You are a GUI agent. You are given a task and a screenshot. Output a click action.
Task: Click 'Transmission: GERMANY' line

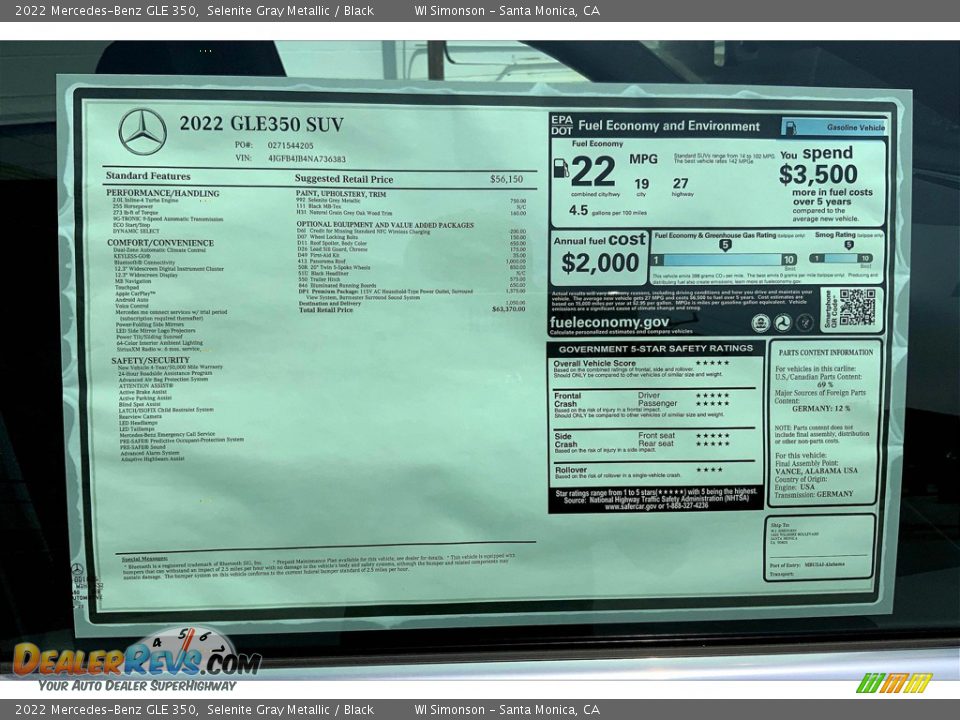tap(814, 494)
